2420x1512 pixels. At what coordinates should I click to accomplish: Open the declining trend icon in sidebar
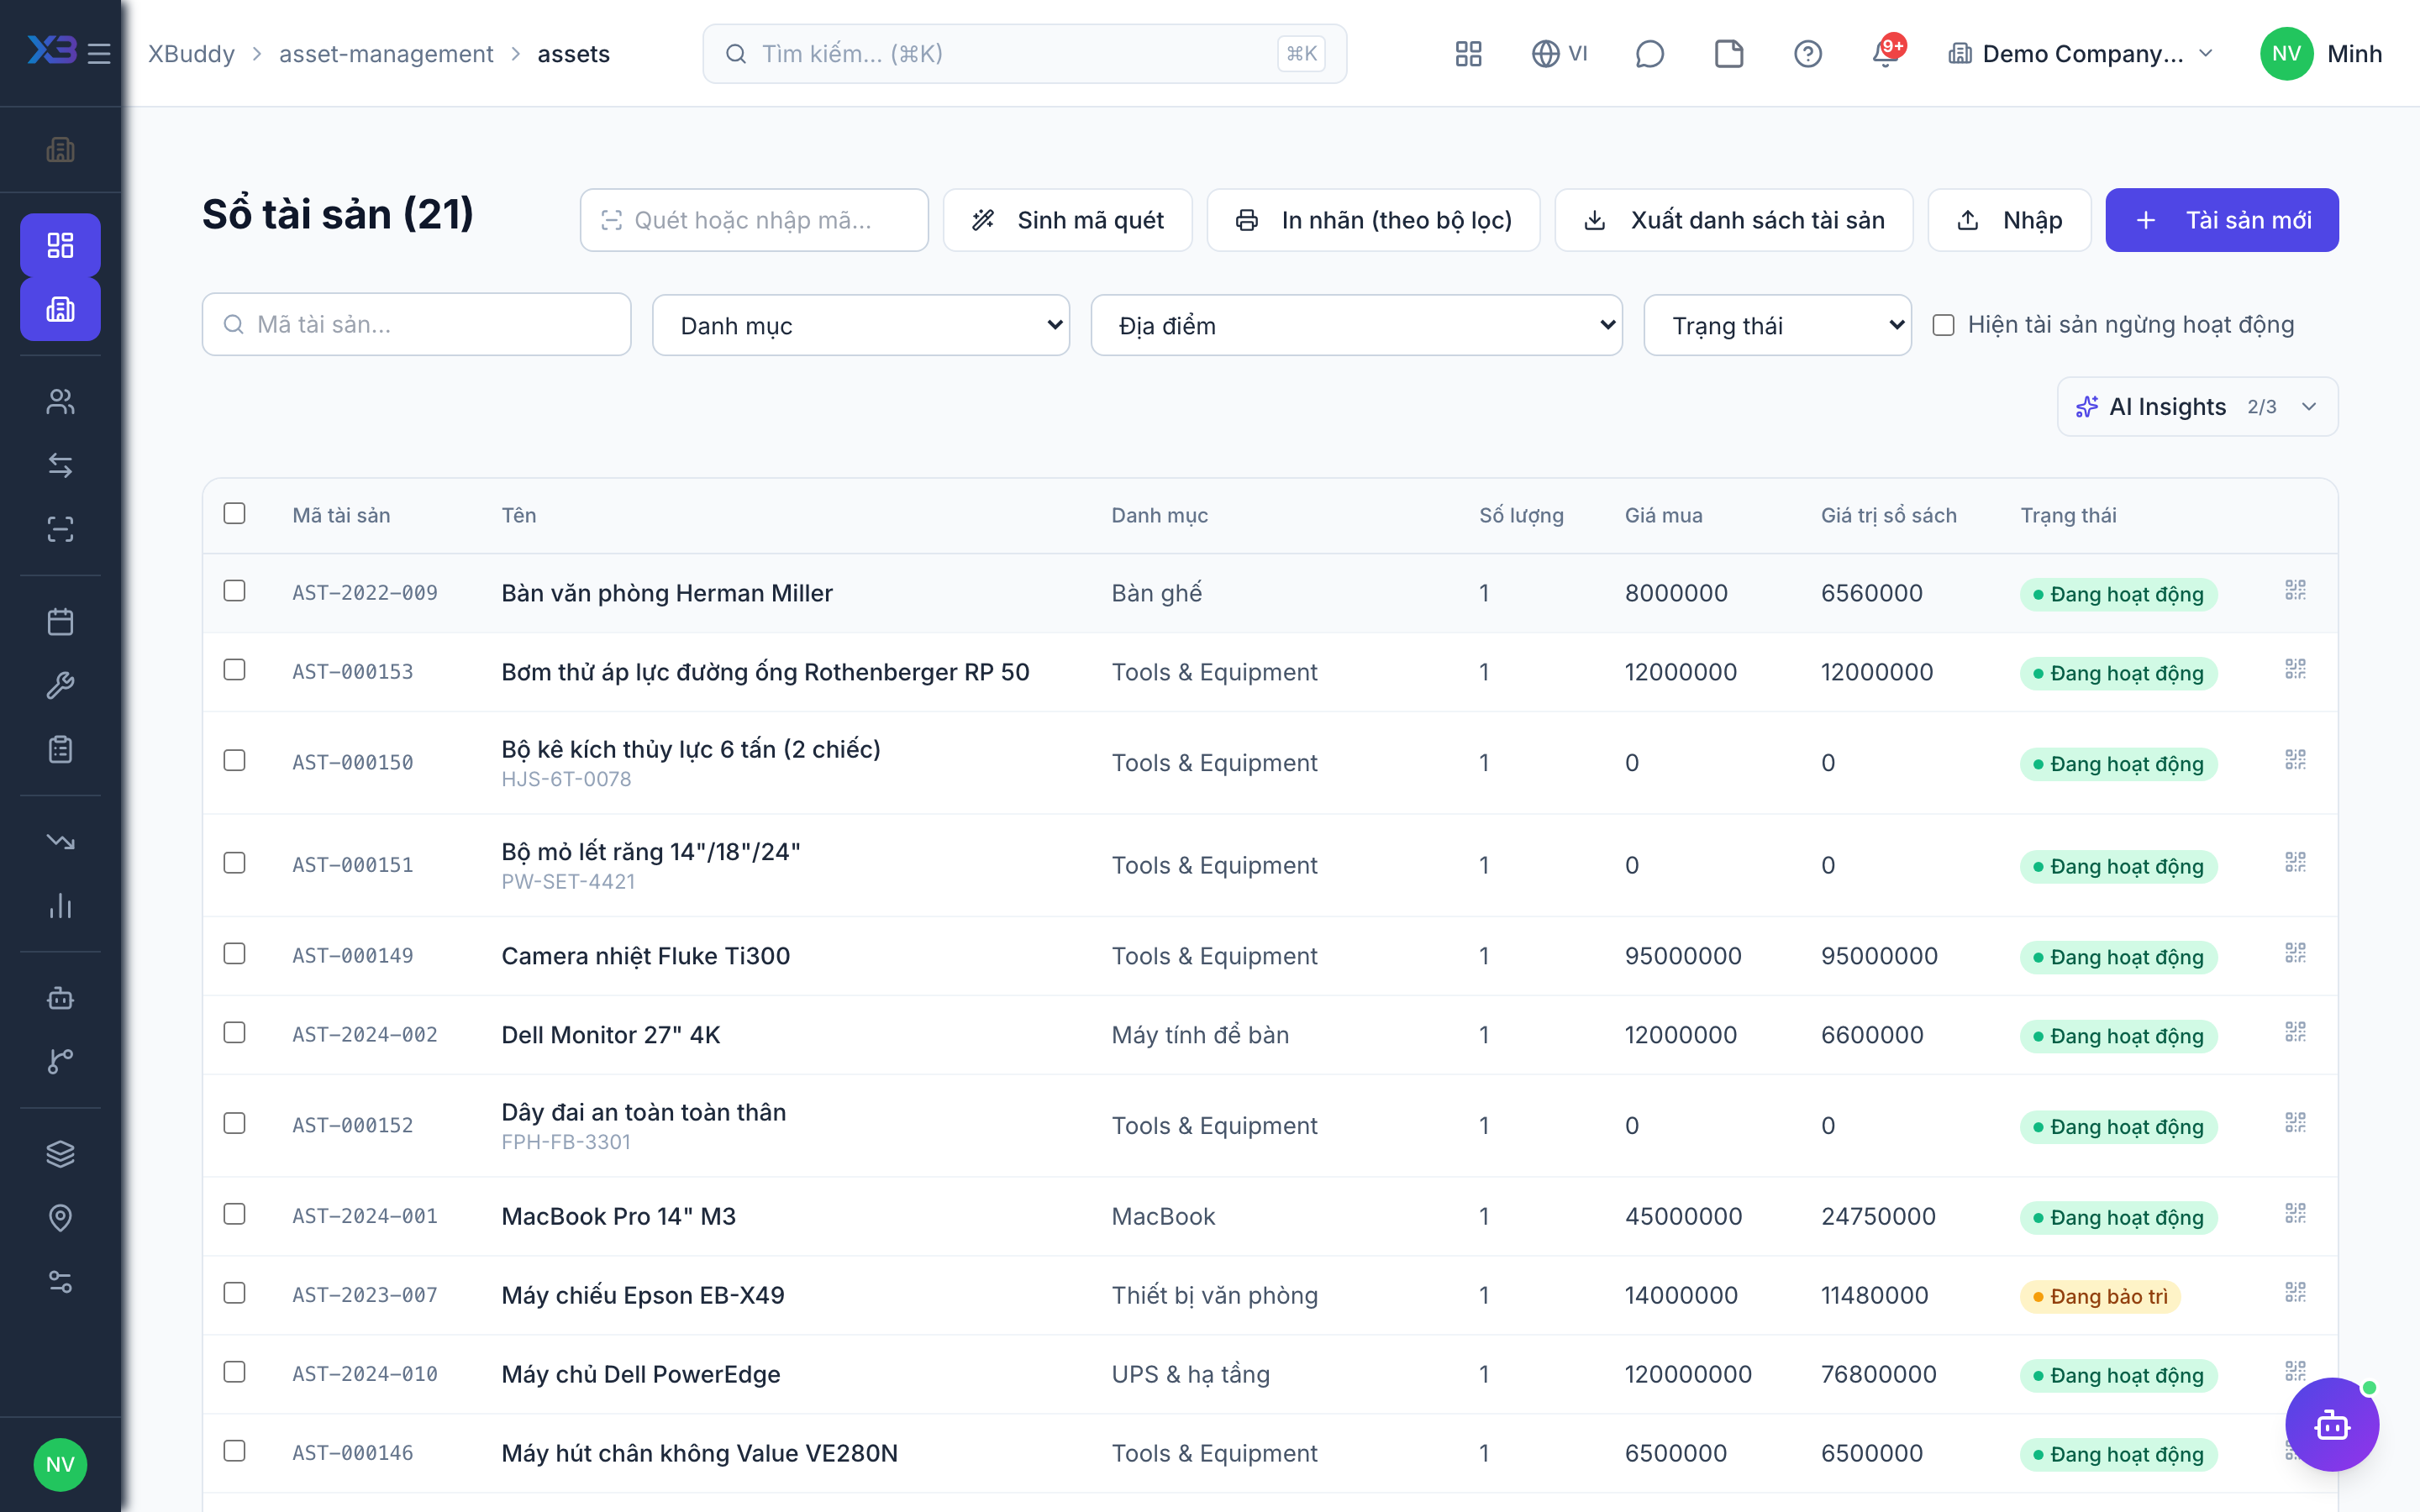coord(60,842)
